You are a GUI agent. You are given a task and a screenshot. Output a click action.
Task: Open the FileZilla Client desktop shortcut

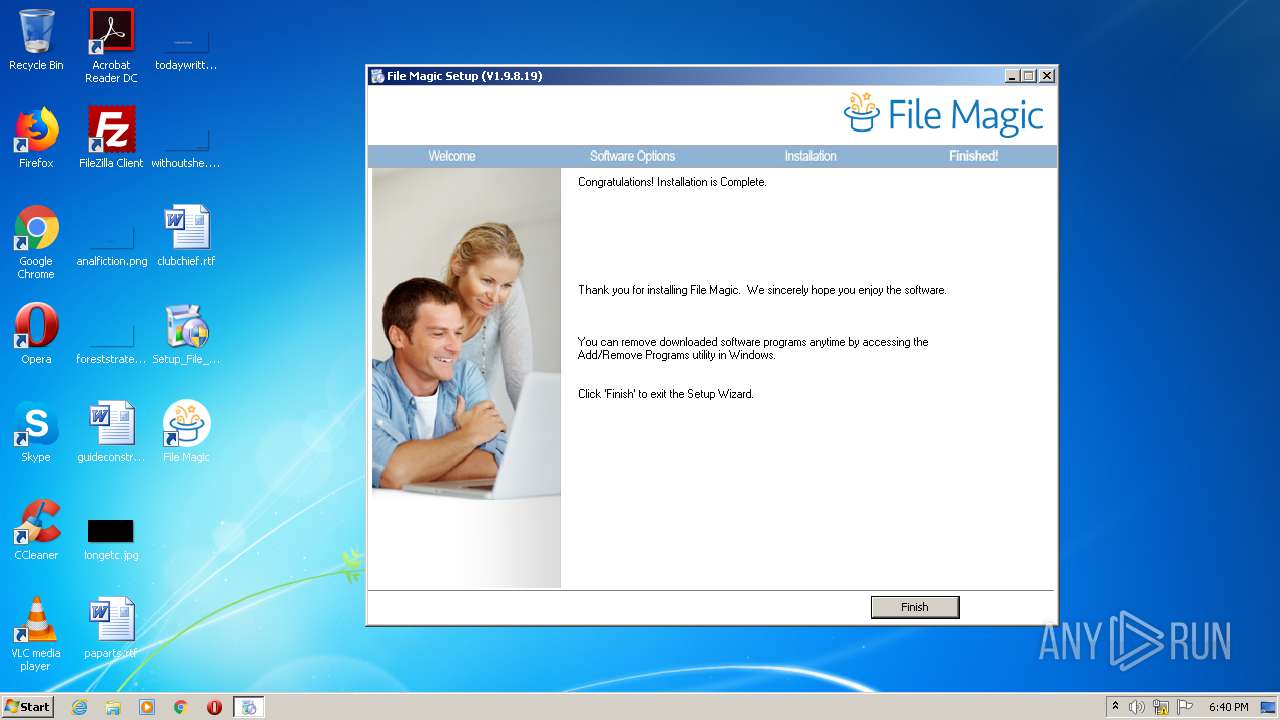[111, 138]
